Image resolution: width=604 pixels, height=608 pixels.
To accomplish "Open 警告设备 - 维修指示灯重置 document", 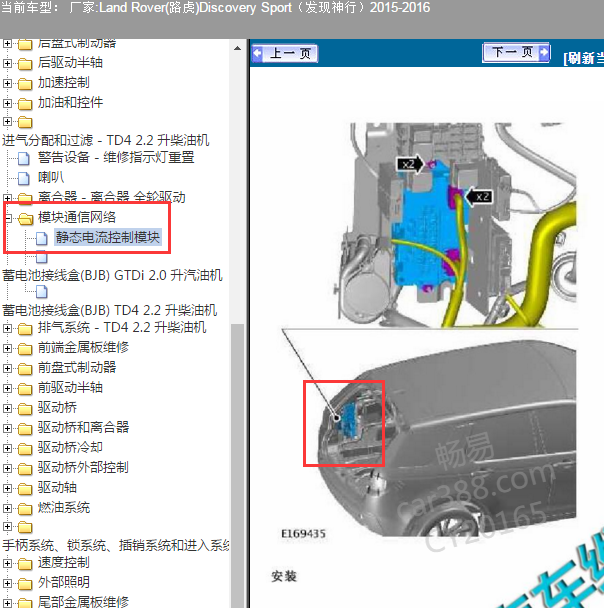I will click(x=116, y=157).
